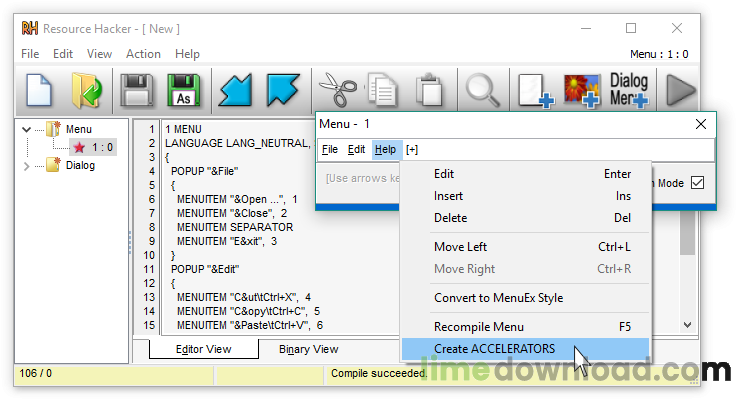Click the Paste clipboard icon
Viewport: 738px width, 400px height.
pos(429,90)
